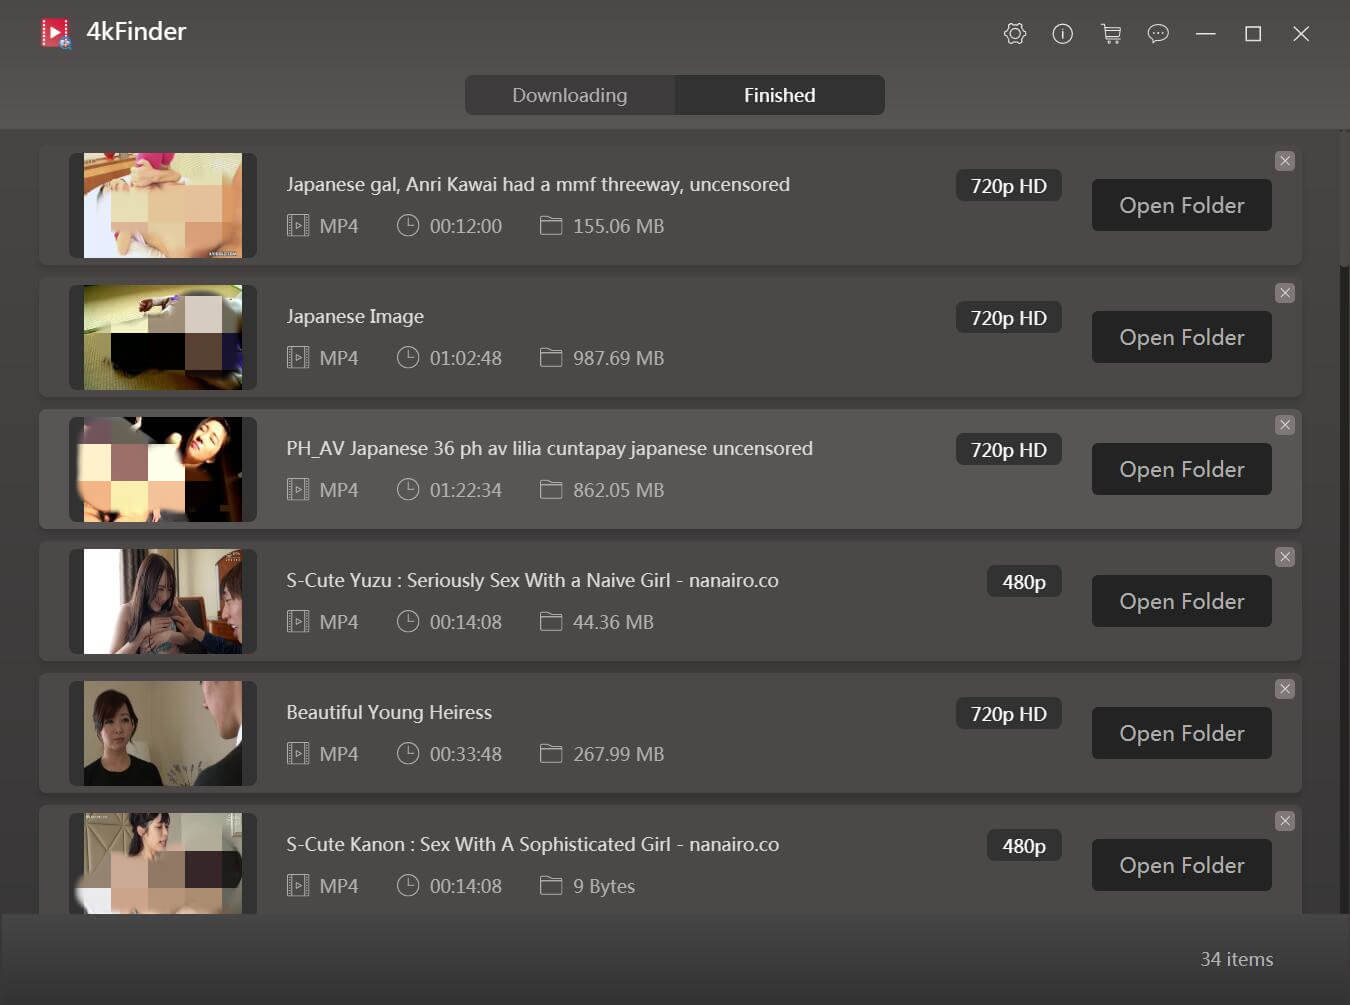Select the Finished tab
1350x1005 pixels.
click(x=779, y=95)
